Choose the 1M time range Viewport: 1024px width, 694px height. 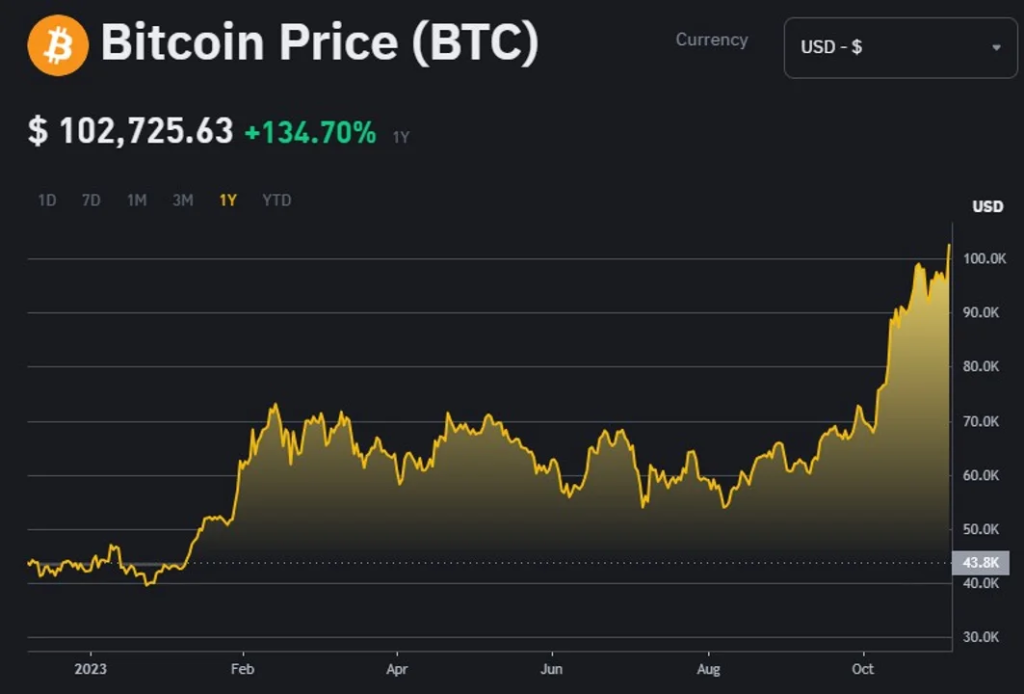pos(137,200)
